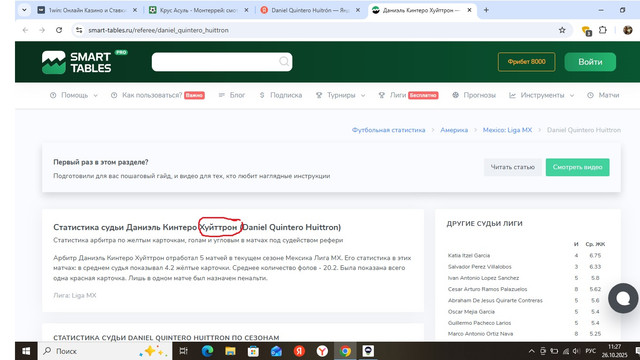This screenshot has height=360, width=640.
Task: Close the Daniel Quintero Huitrón Yandex tab
Action: click(x=358, y=10)
